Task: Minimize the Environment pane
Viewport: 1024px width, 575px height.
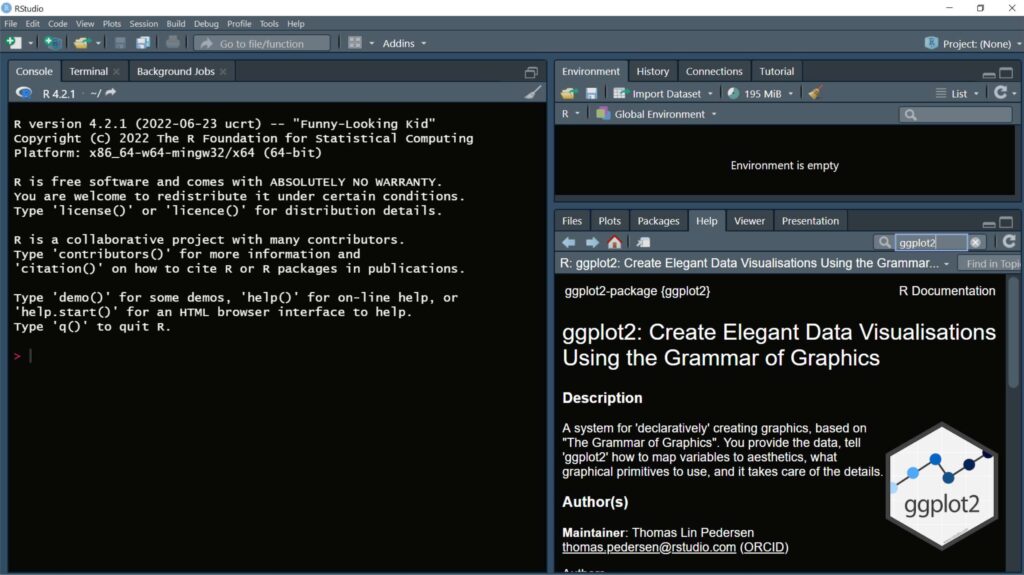Action: click(989, 73)
